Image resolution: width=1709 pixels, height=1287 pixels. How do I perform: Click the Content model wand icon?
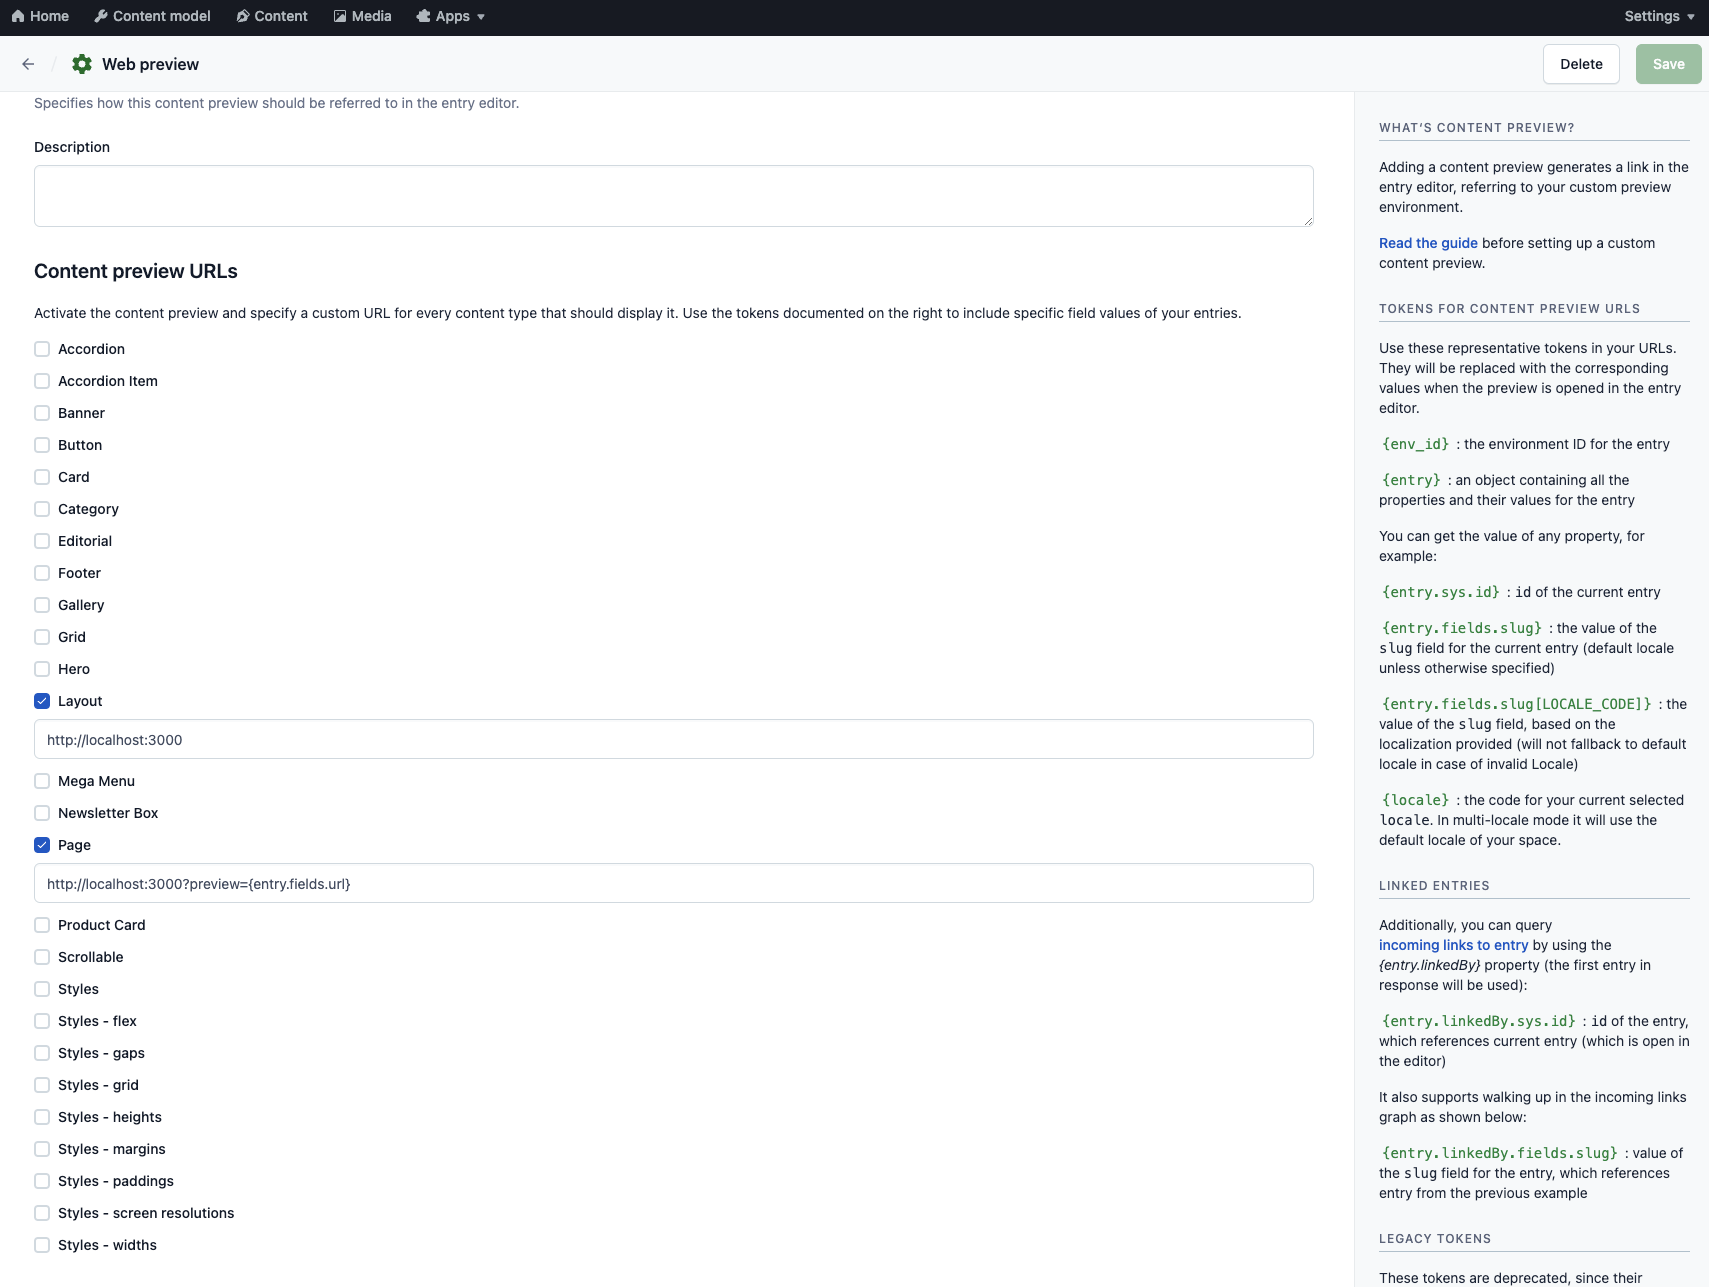point(101,15)
